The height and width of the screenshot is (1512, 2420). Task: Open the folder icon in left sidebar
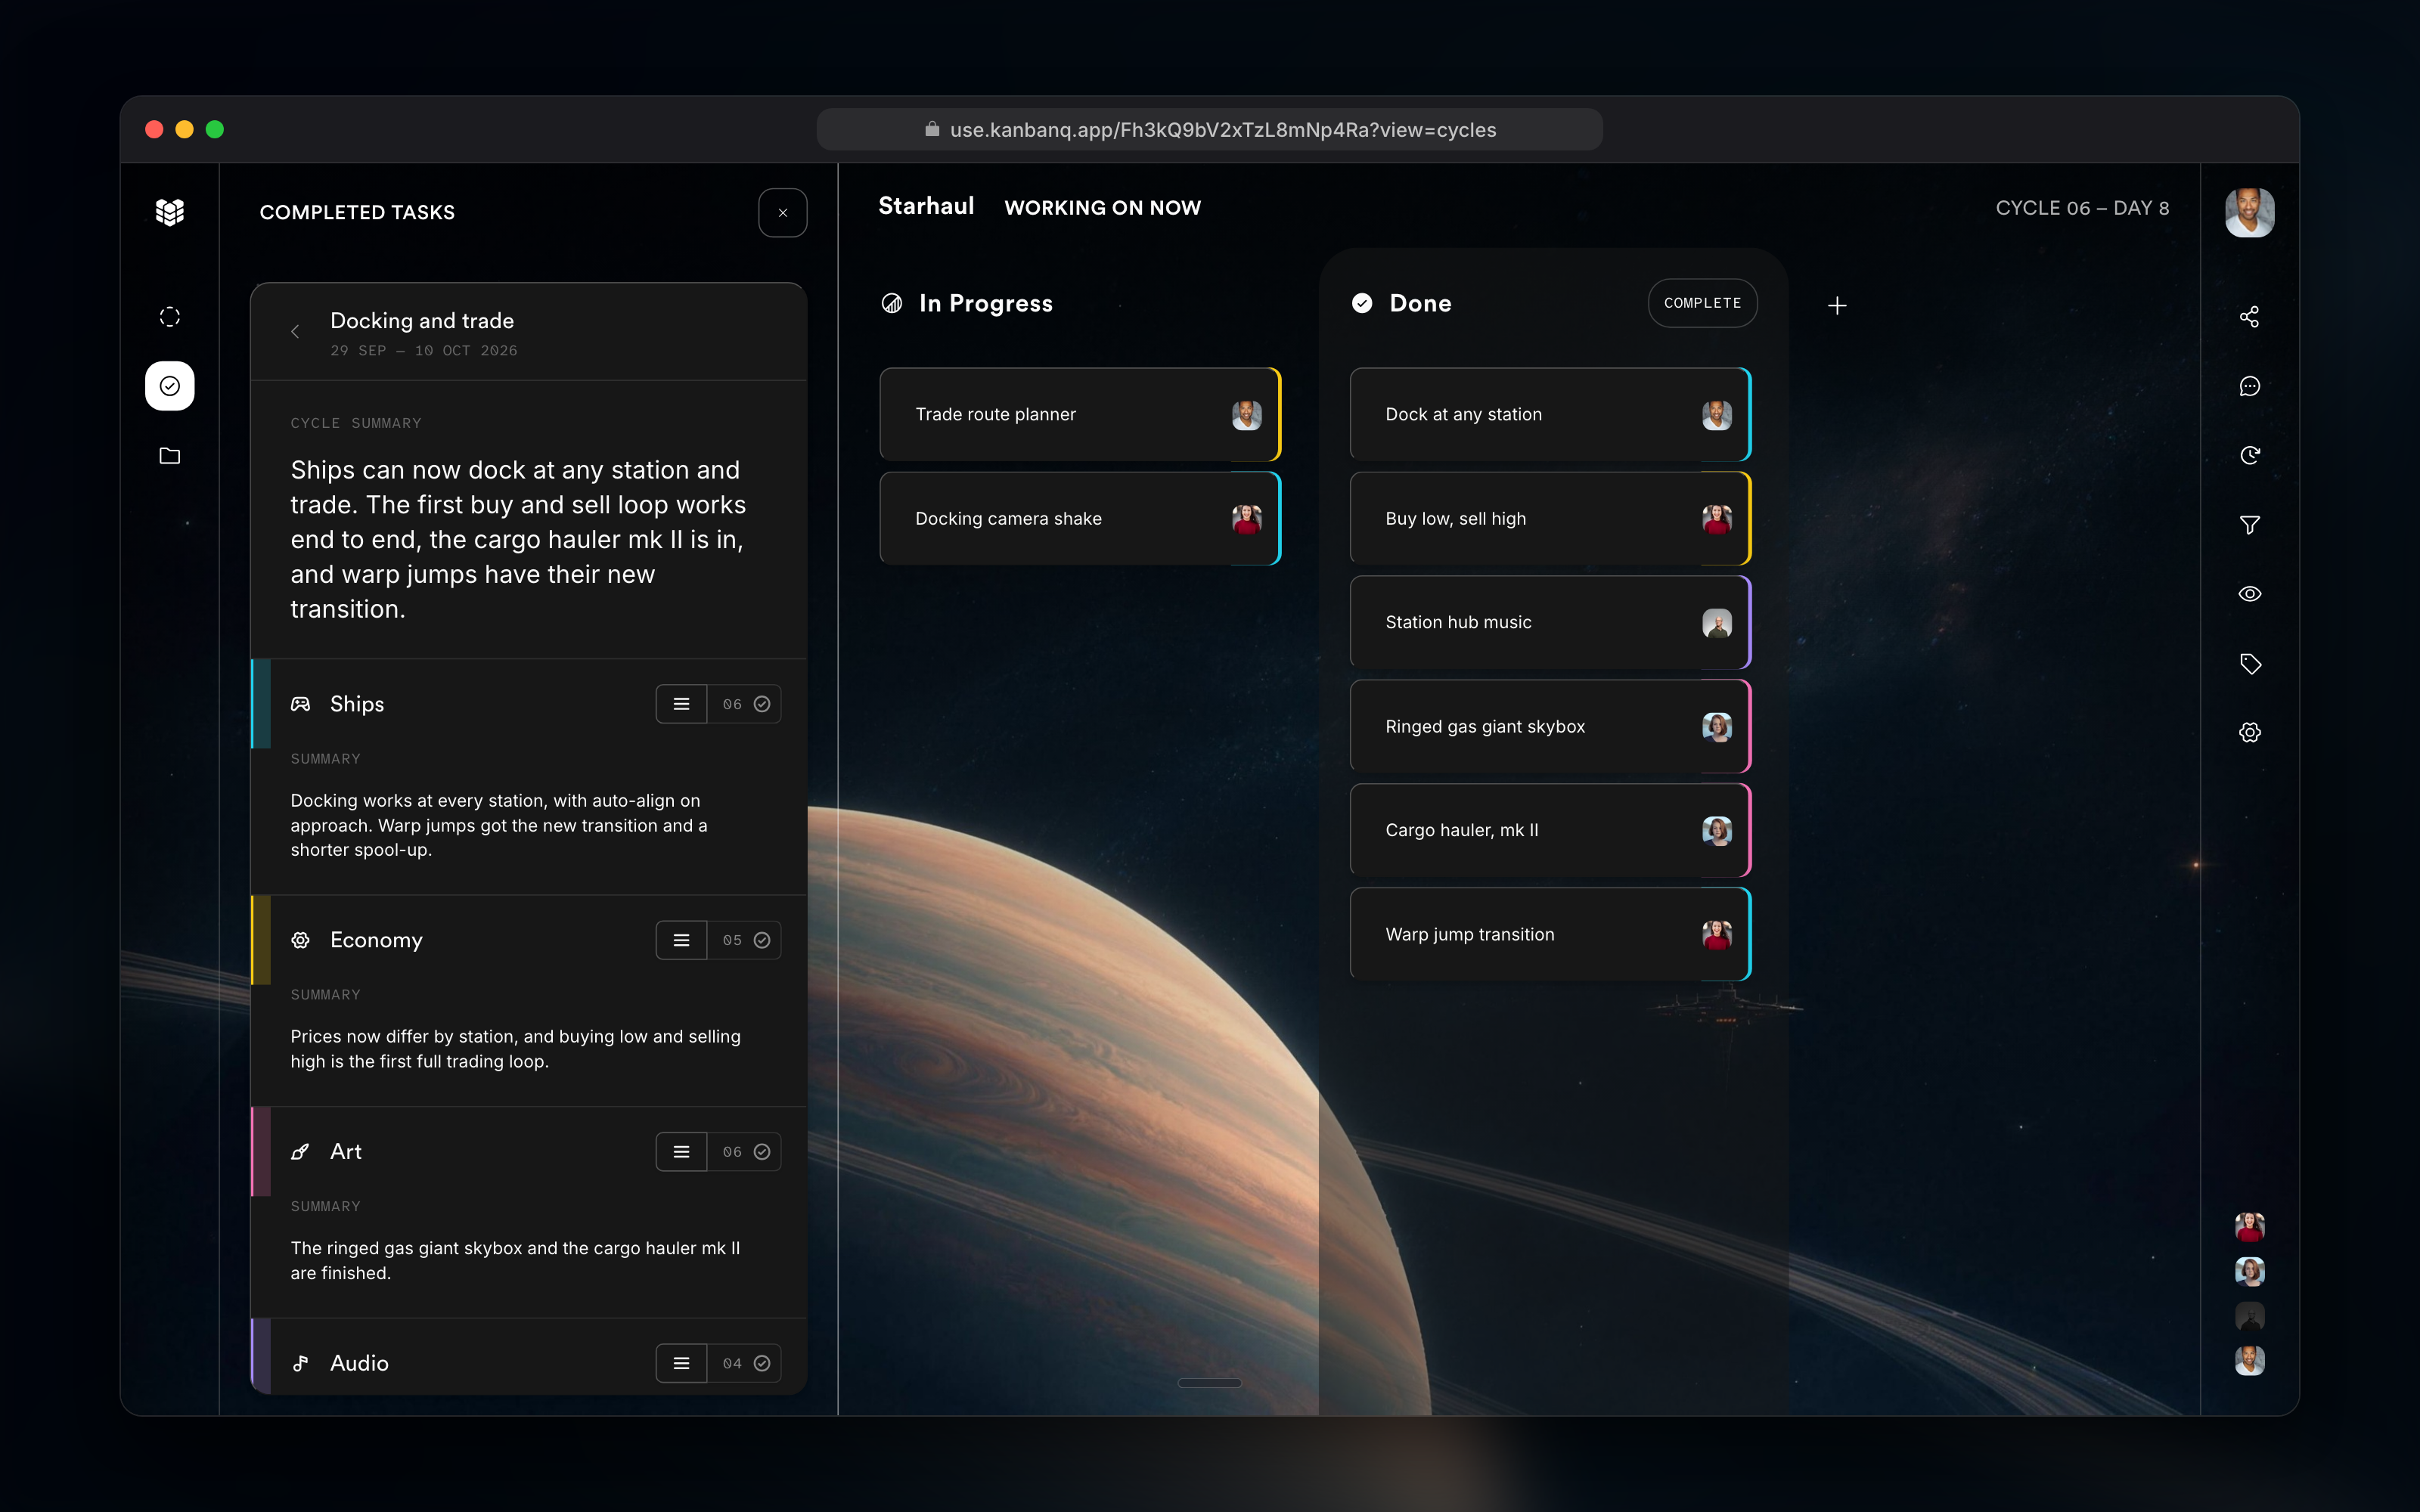(170, 456)
